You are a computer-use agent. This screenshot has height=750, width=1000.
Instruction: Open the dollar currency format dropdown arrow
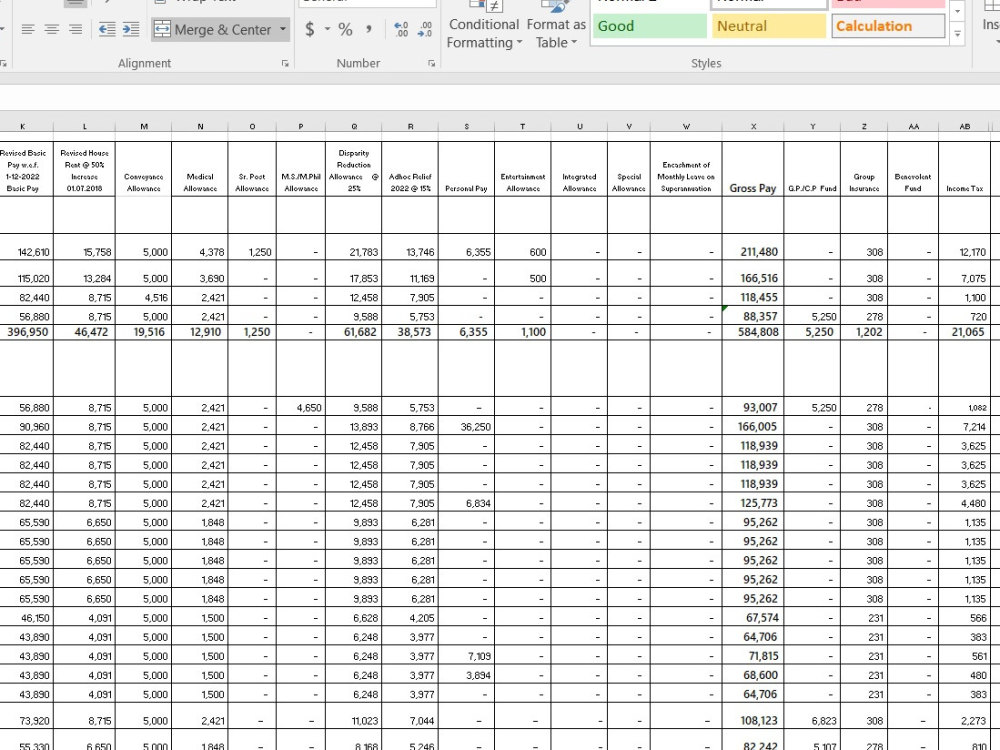[x=327, y=29]
